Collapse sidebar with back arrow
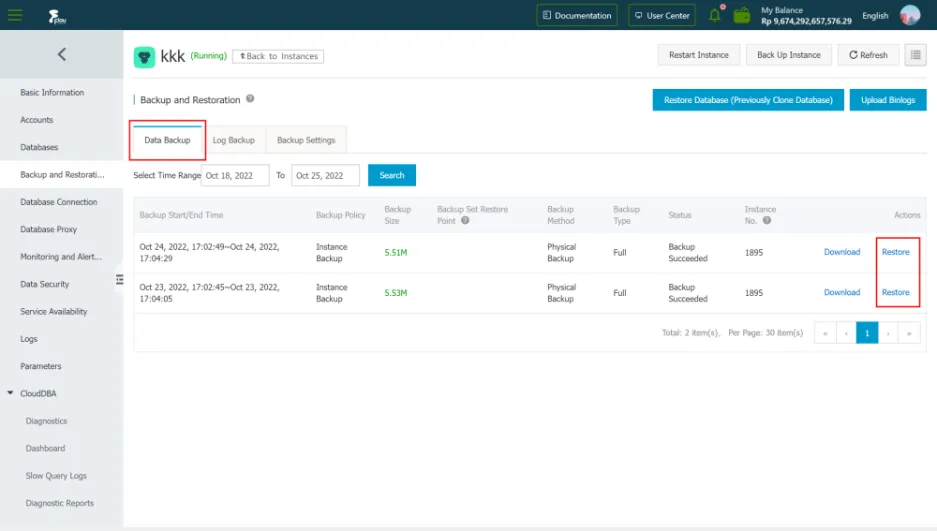 point(62,54)
